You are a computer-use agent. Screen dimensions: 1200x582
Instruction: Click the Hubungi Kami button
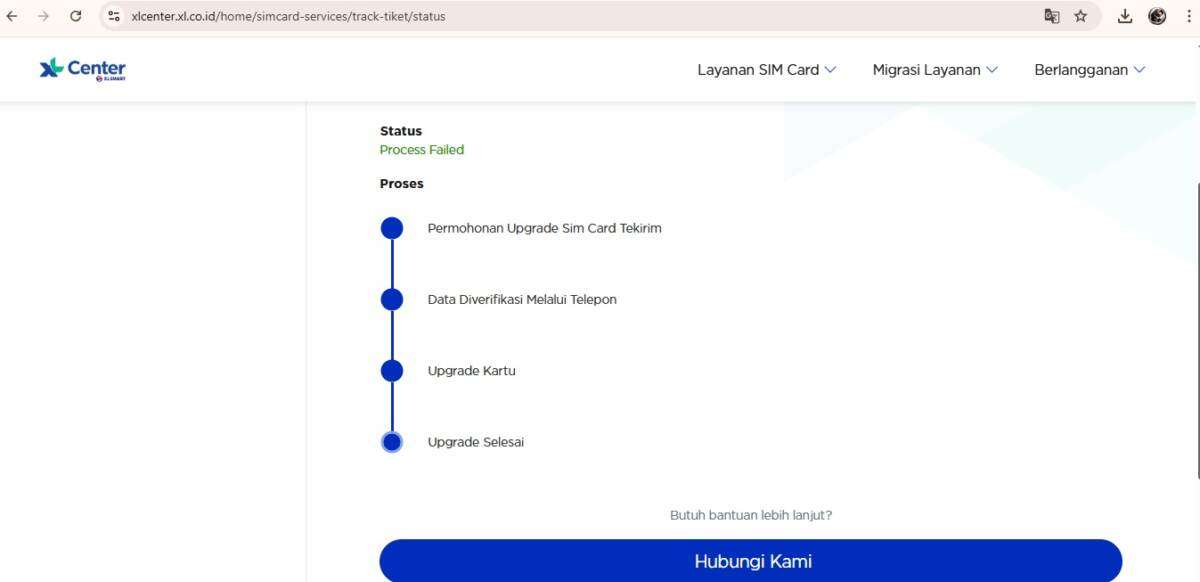751,561
